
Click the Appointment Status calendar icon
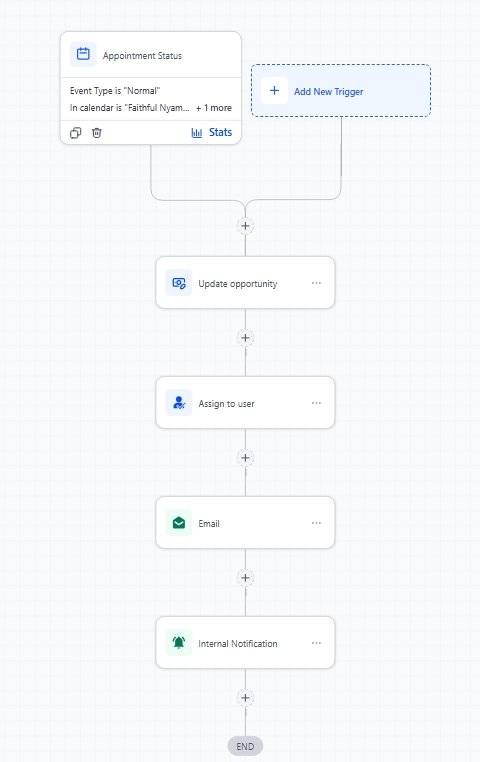pyautogui.click(x=83, y=54)
